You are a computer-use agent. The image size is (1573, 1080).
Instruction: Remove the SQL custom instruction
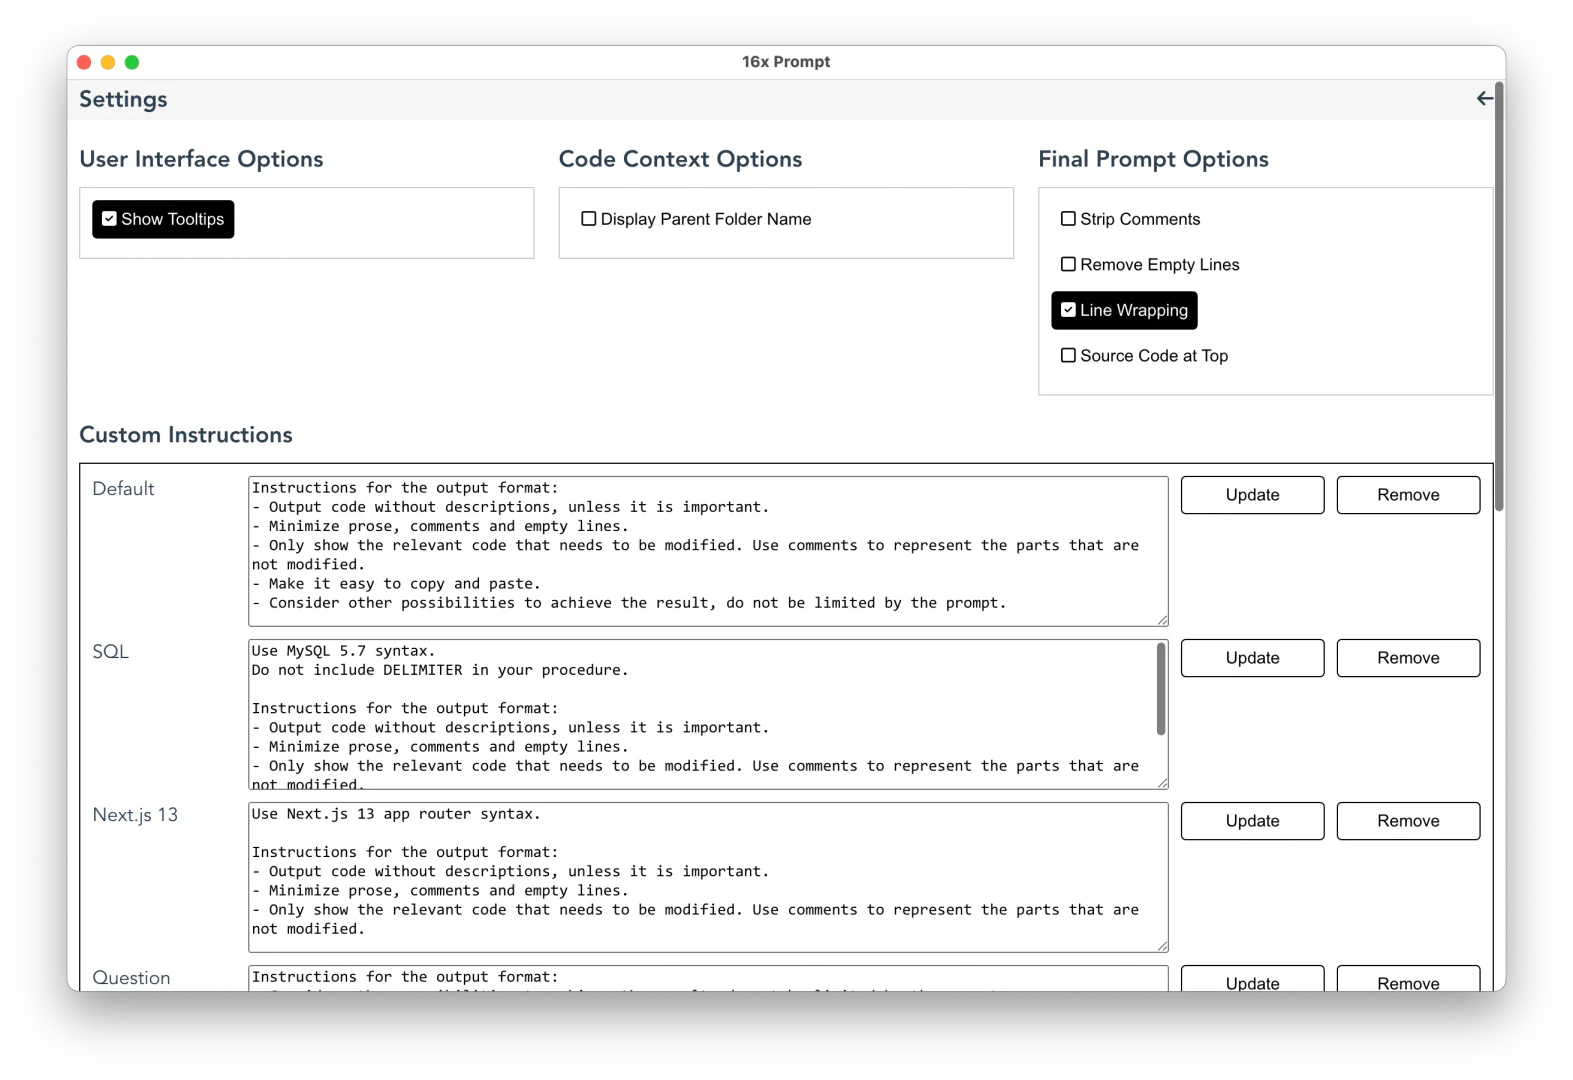coord(1408,658)
